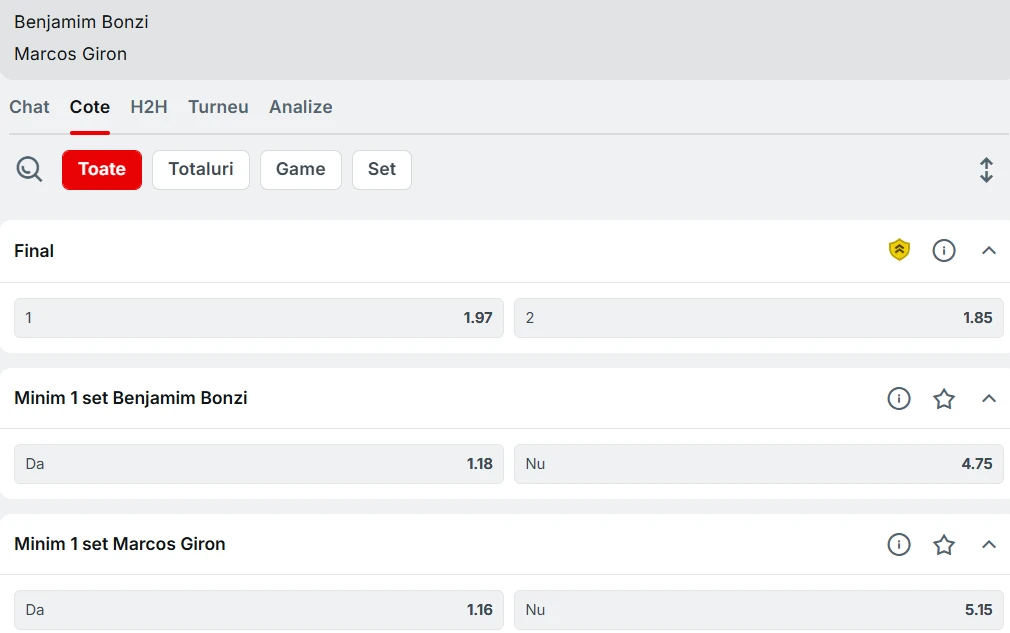Viewport: 1010px width, 633px height.
Task: Open info icon for Minim 1 set Marcos Giron
Action: pyautogui.click(x=899, y=545)
